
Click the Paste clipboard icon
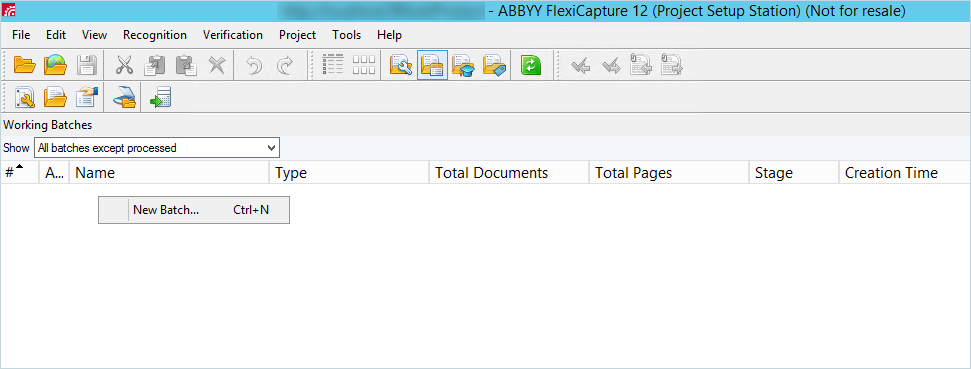coord(186,65)
